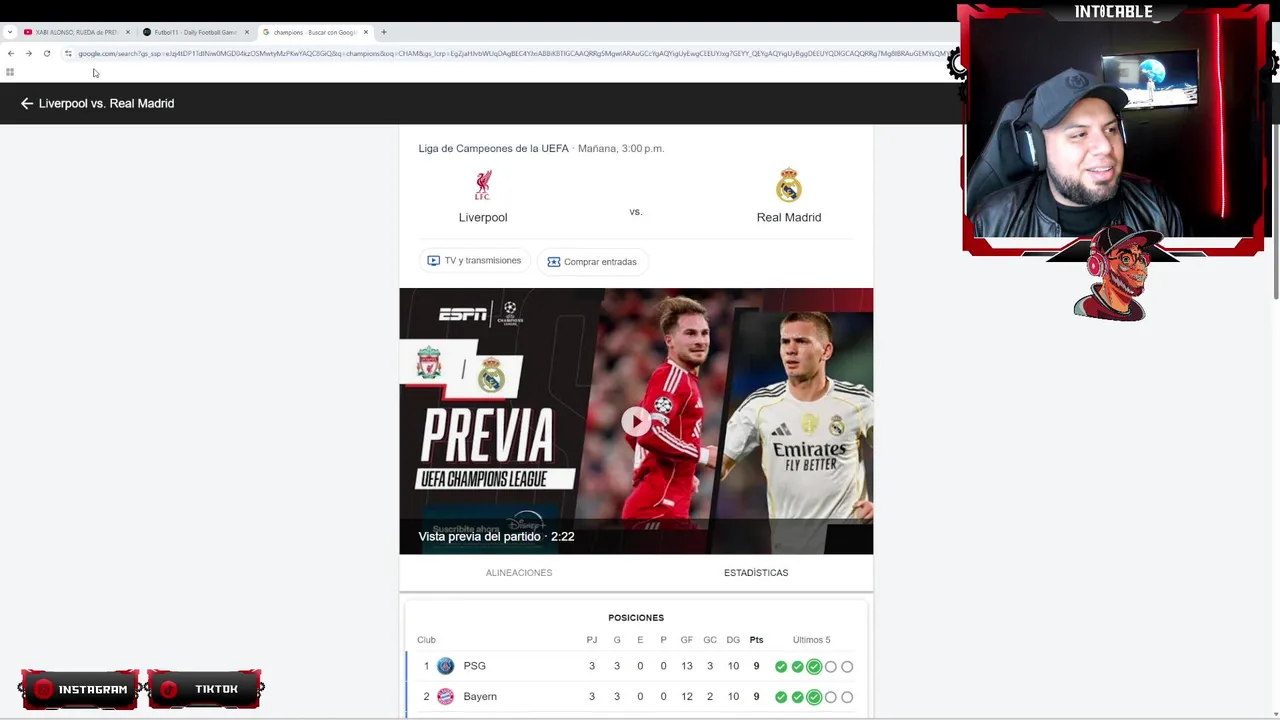The image size is (1280, 720).
Task: Go forward with browser forward arrow
Action: pos(29,53)
